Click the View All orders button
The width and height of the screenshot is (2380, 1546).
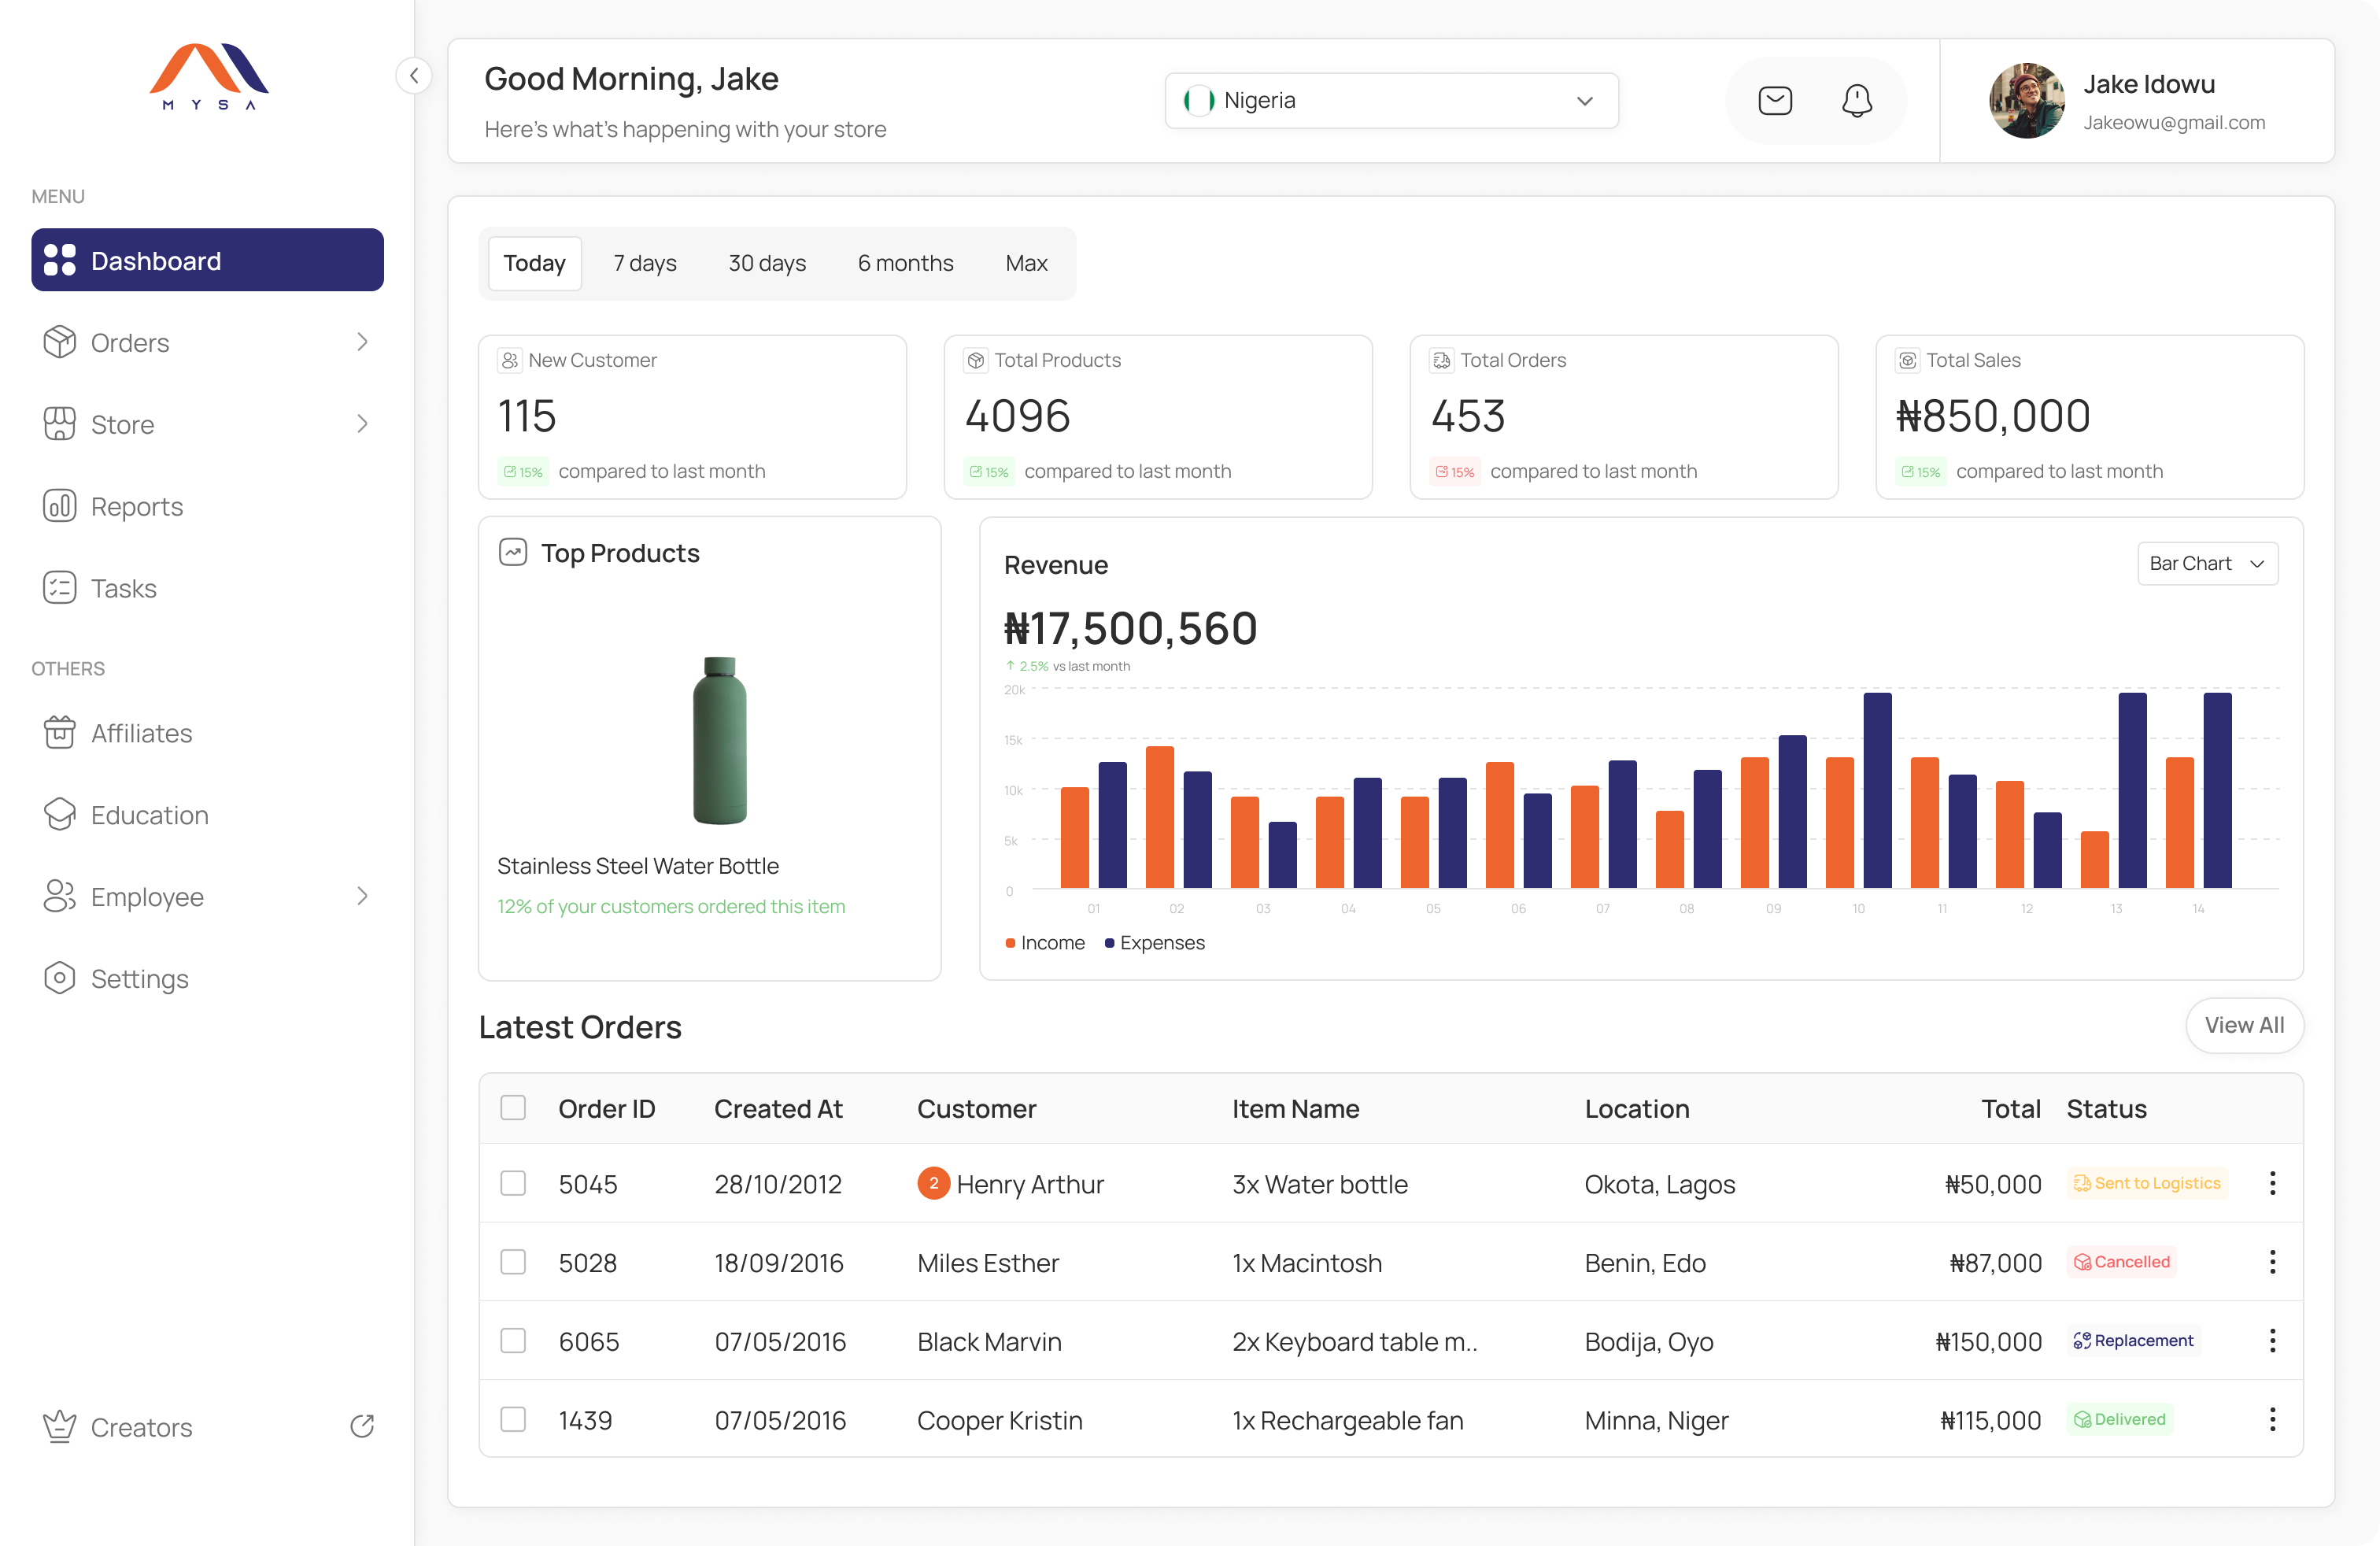2243,1025
